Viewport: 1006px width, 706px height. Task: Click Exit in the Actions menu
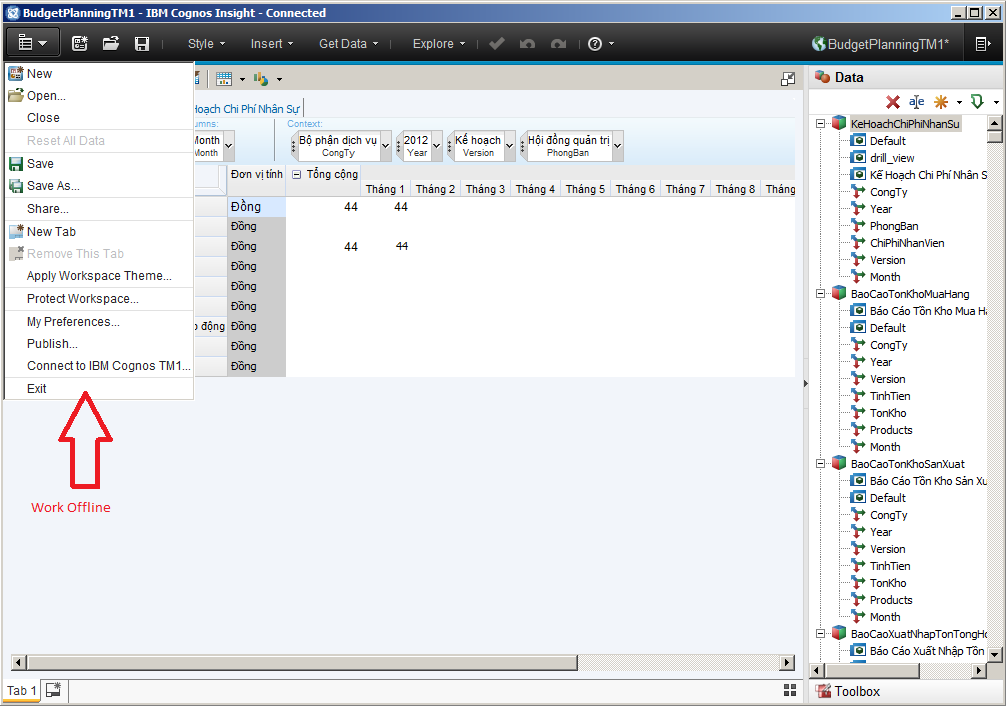(x=99, y=388)
